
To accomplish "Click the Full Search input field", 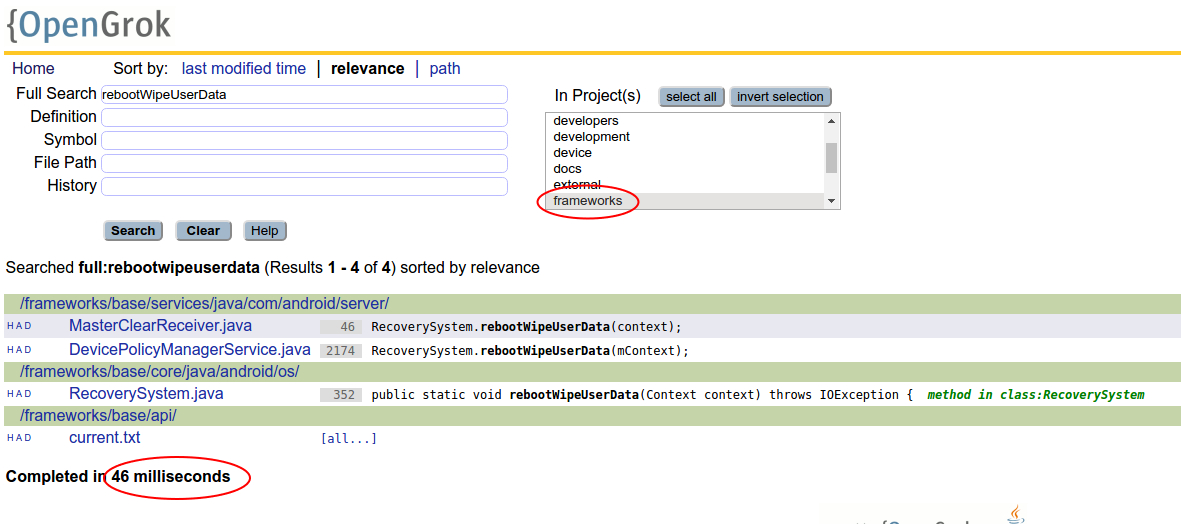I will (304, 94).
